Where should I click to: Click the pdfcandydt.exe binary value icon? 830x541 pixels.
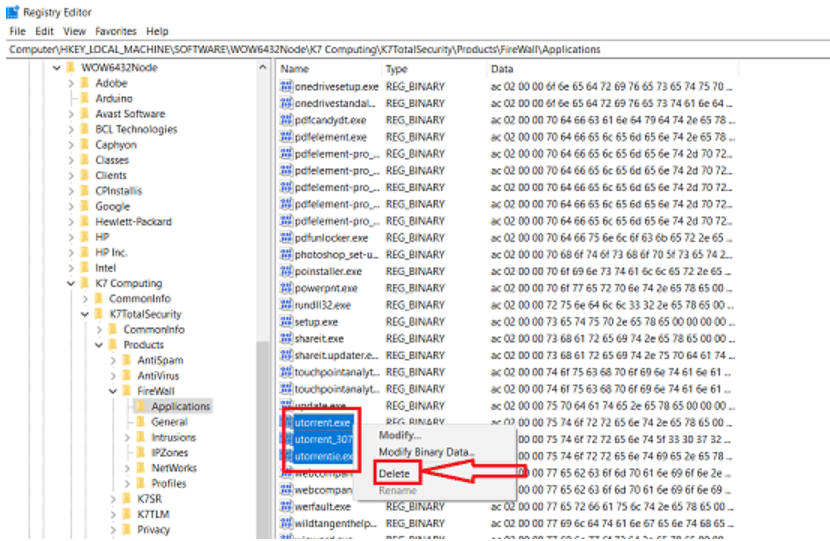click(286, 120)
